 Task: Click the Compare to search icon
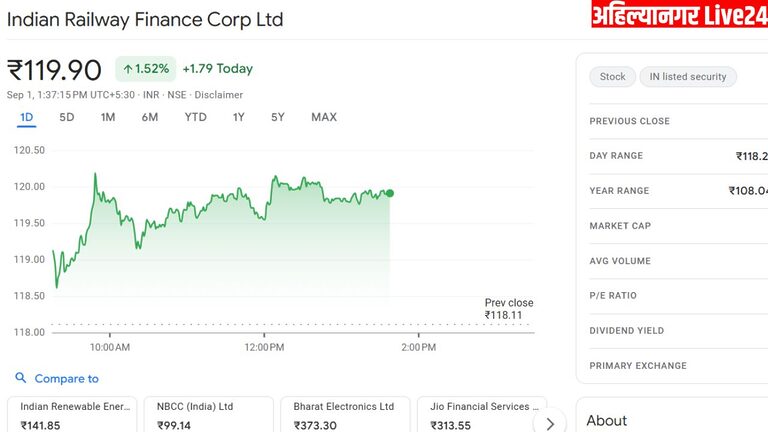pos(21,378)
